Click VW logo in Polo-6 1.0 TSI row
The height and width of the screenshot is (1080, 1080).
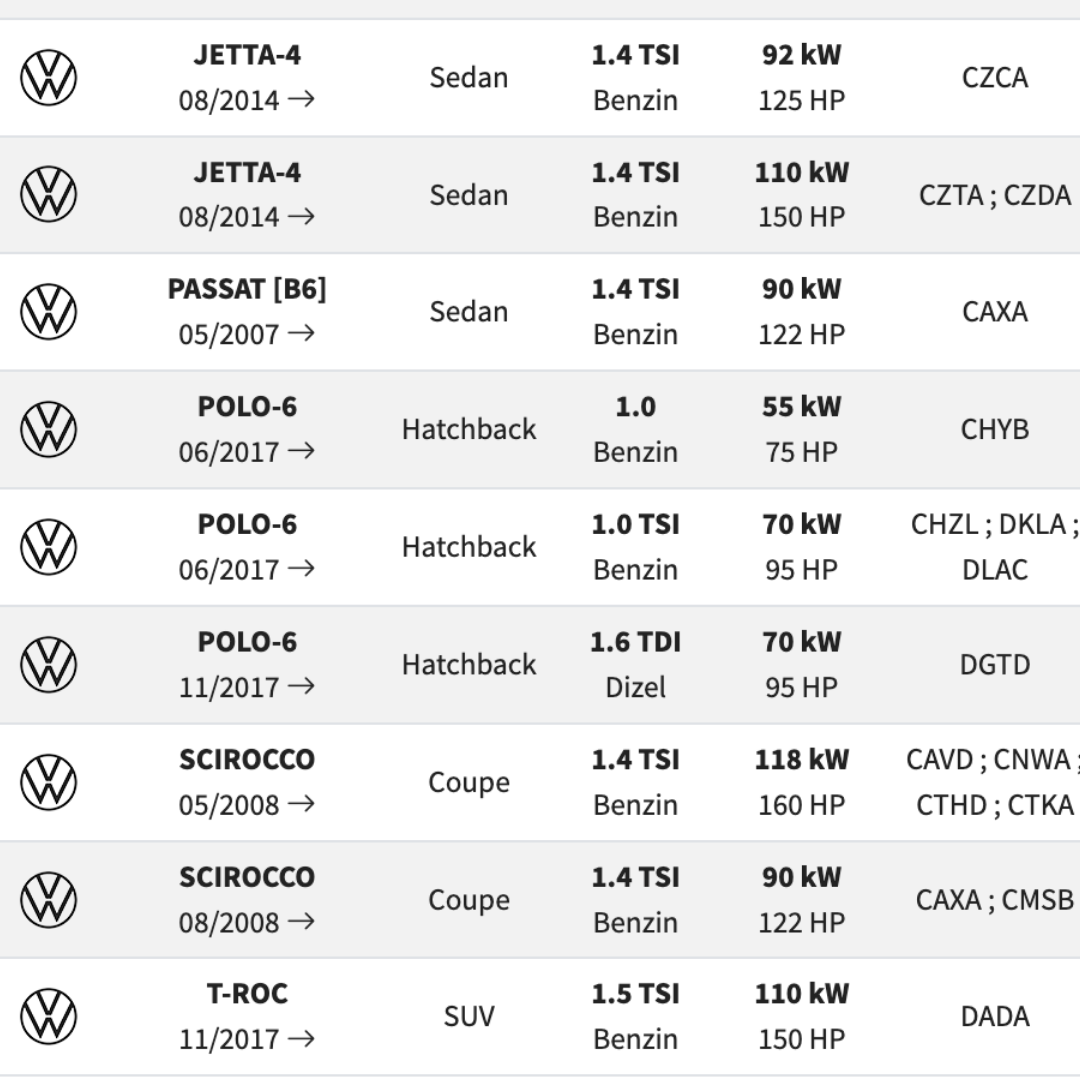click(x=48, y=547)
